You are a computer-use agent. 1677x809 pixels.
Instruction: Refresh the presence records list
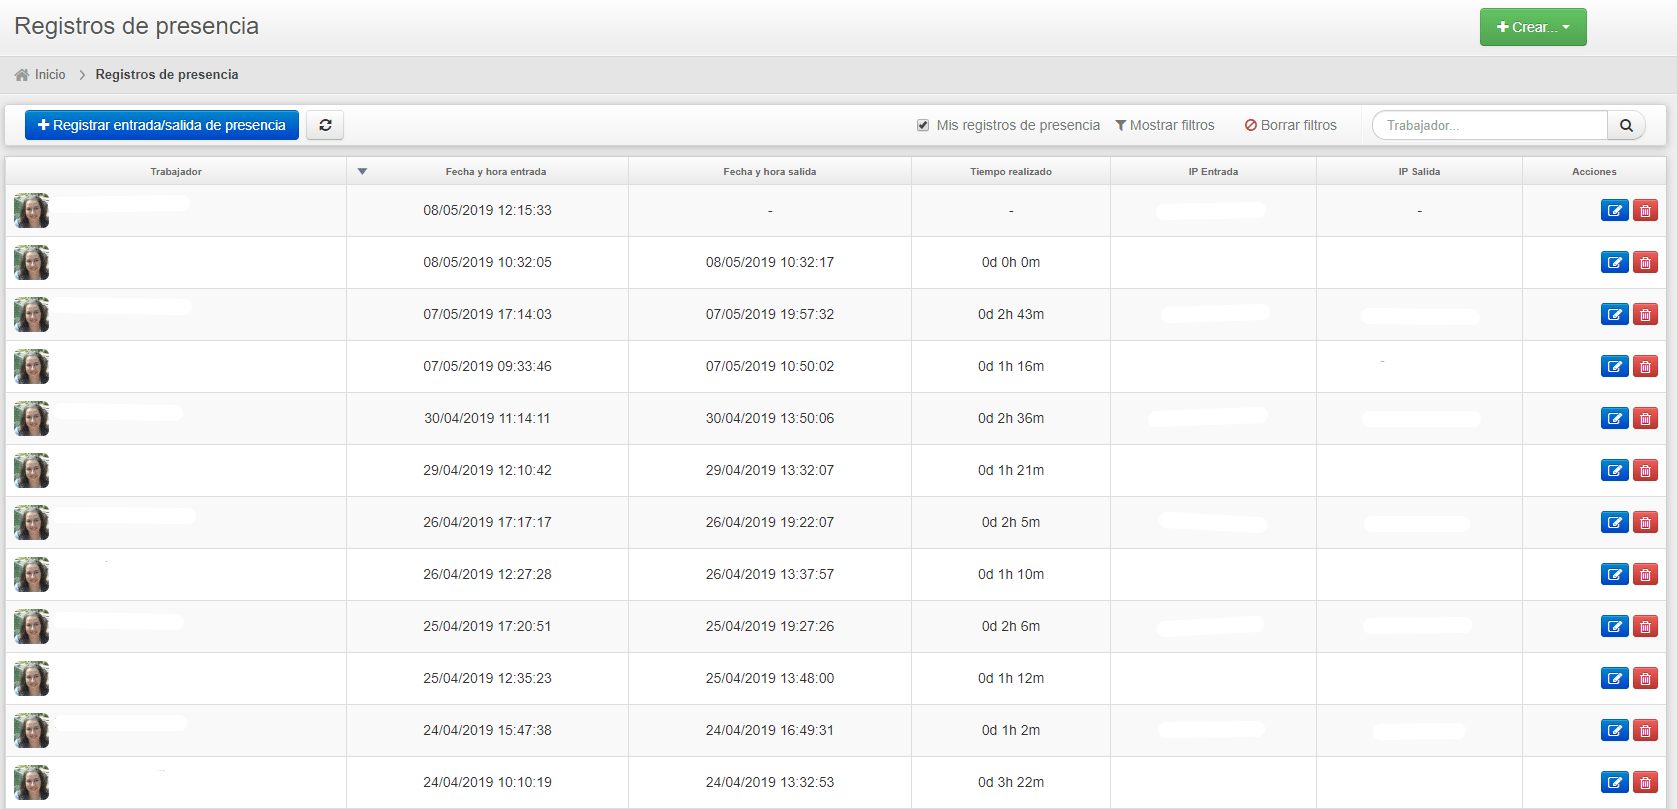tap(325, 125)
